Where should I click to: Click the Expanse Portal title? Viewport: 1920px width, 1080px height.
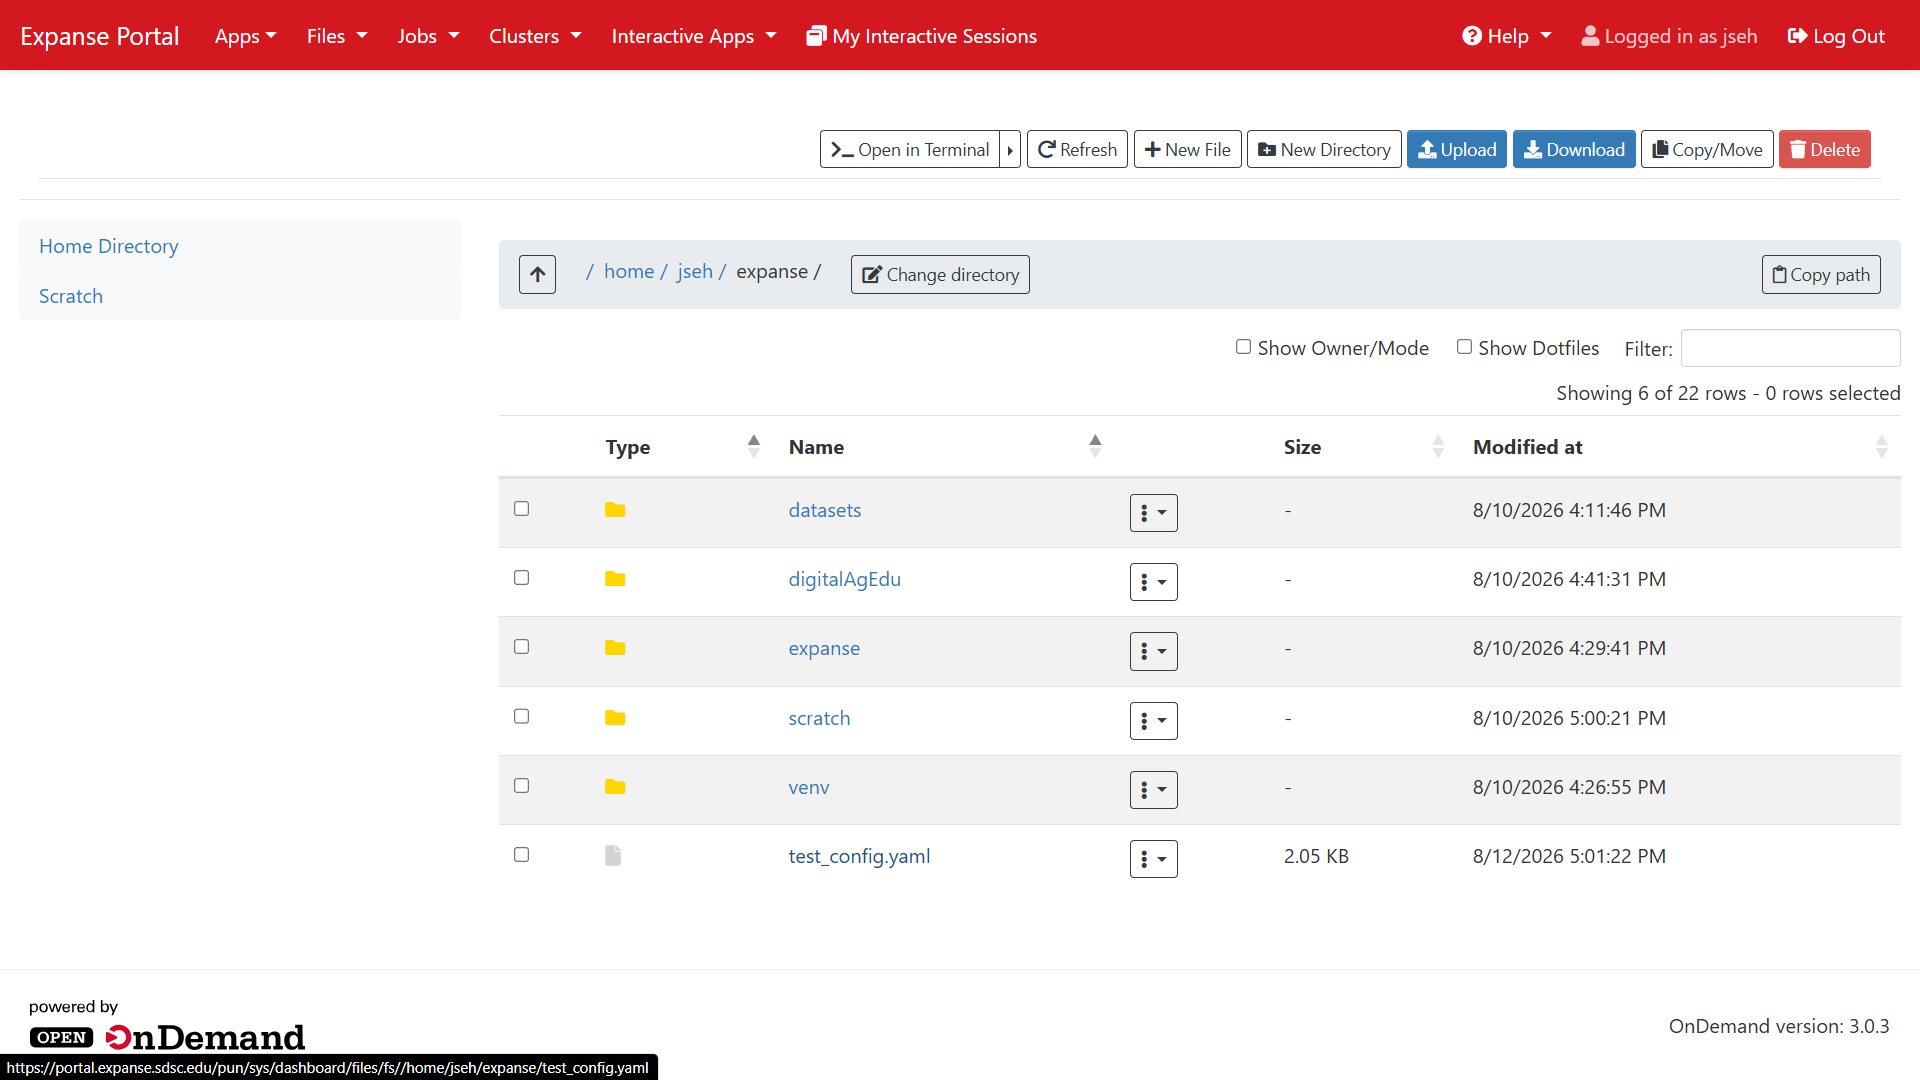point(100,36)
